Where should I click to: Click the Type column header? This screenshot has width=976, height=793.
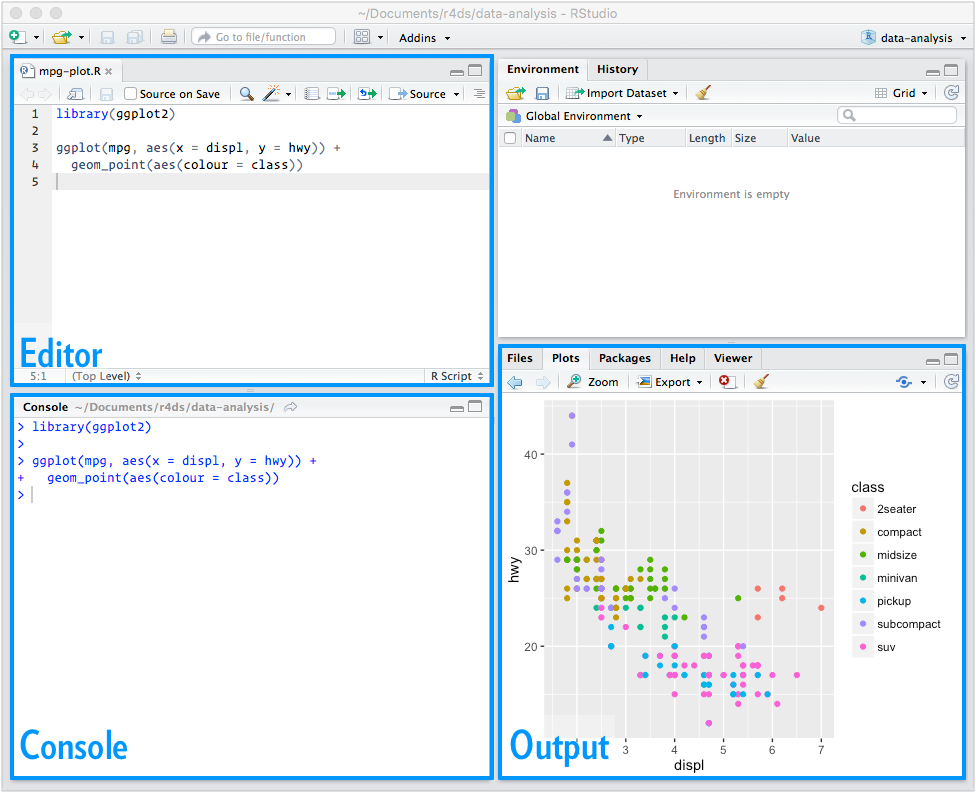point(650,138)
